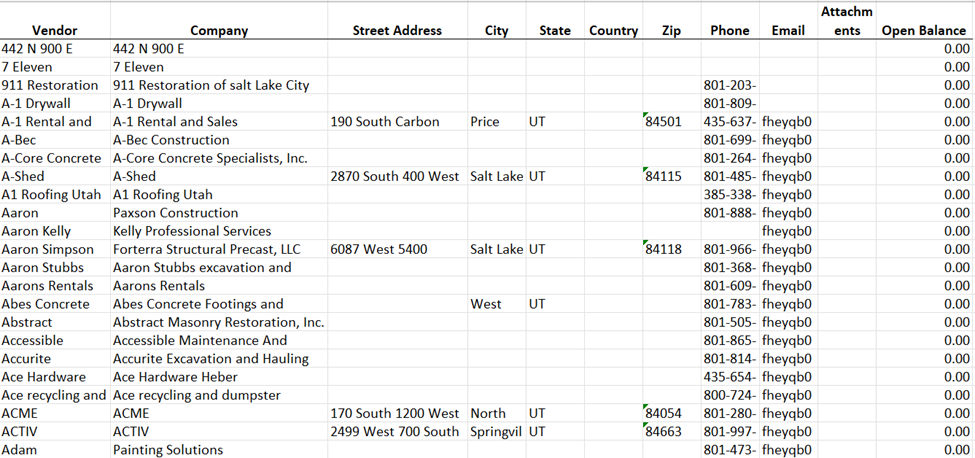Image resolution: width=975 pixels, height=458 pixels.
Task: Click company cell A-1 Rental and Sales
Action: [x=219, y=122]
